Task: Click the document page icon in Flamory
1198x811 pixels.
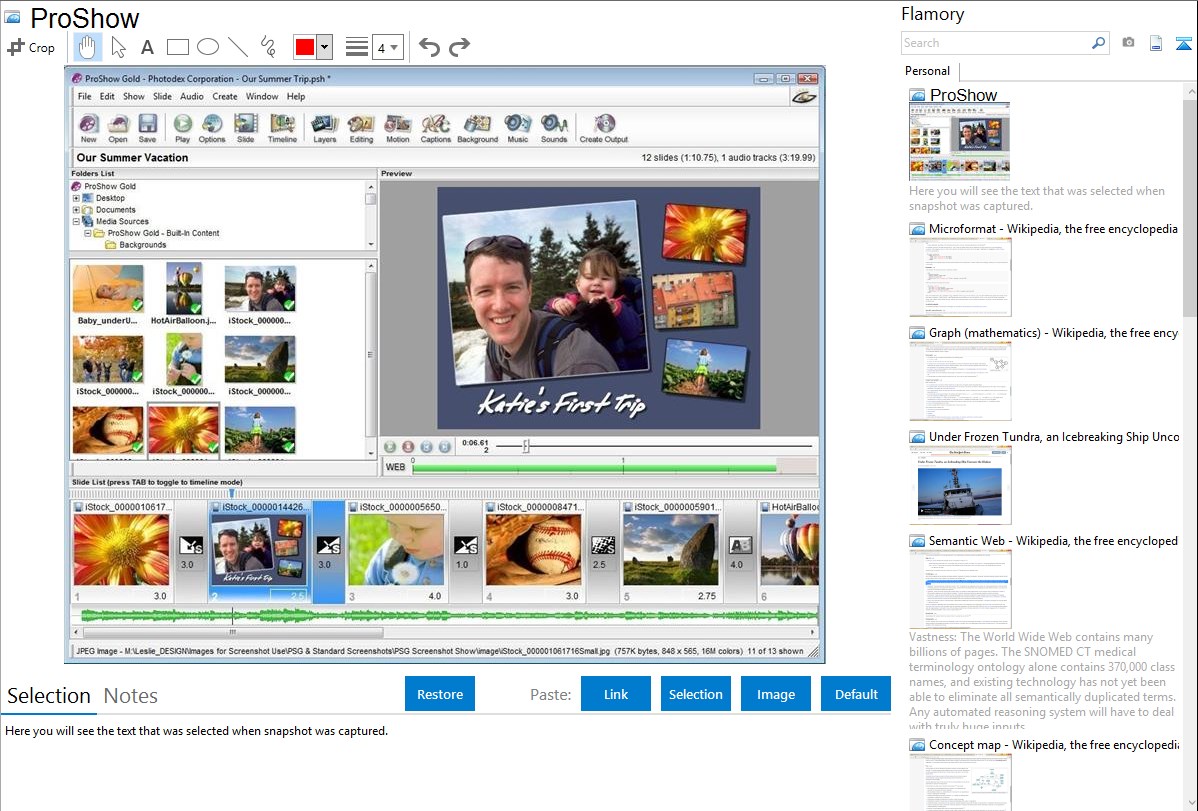Action: 1156,43
